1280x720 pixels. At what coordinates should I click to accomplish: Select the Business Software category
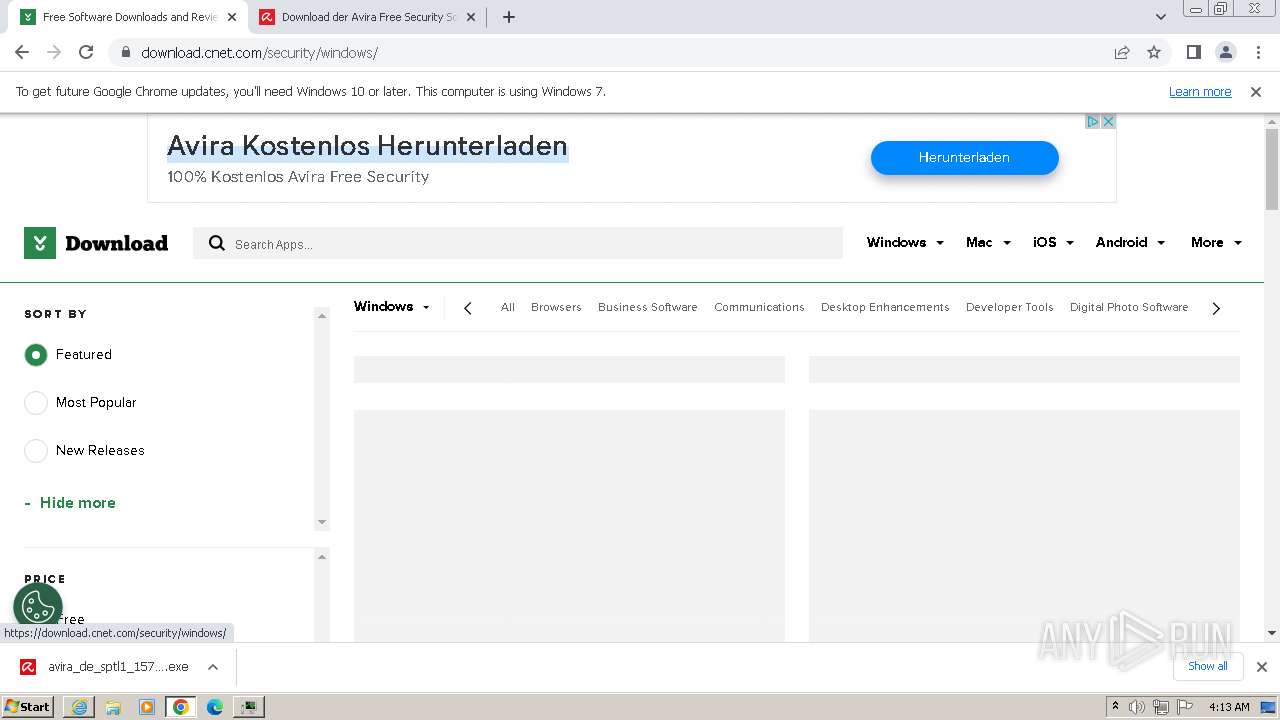click(x=648, y=307)
